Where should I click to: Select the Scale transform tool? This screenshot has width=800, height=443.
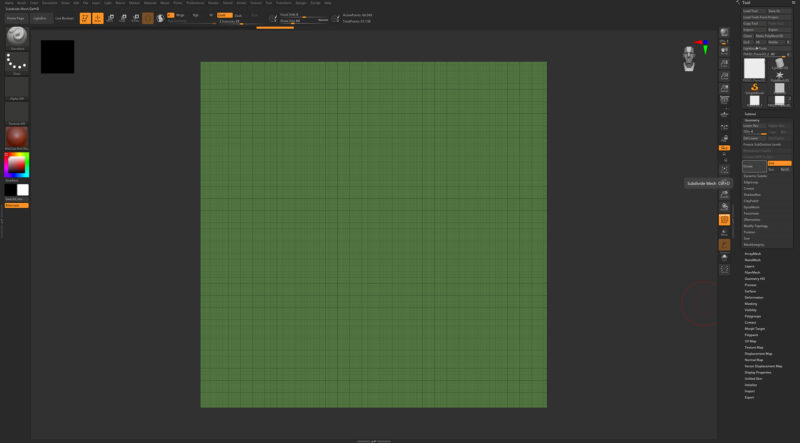pyautogui.click(x=123, y=18)
